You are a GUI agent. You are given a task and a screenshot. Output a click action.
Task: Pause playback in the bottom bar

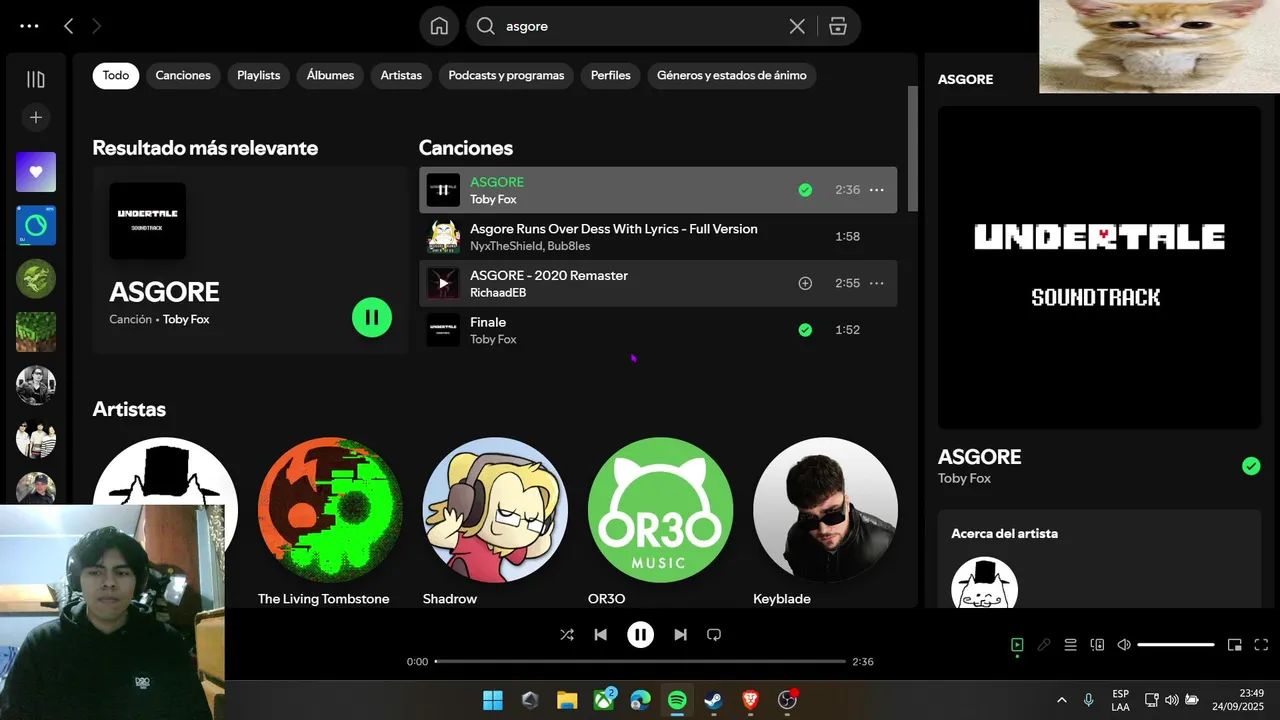click(x=640, y=635)
